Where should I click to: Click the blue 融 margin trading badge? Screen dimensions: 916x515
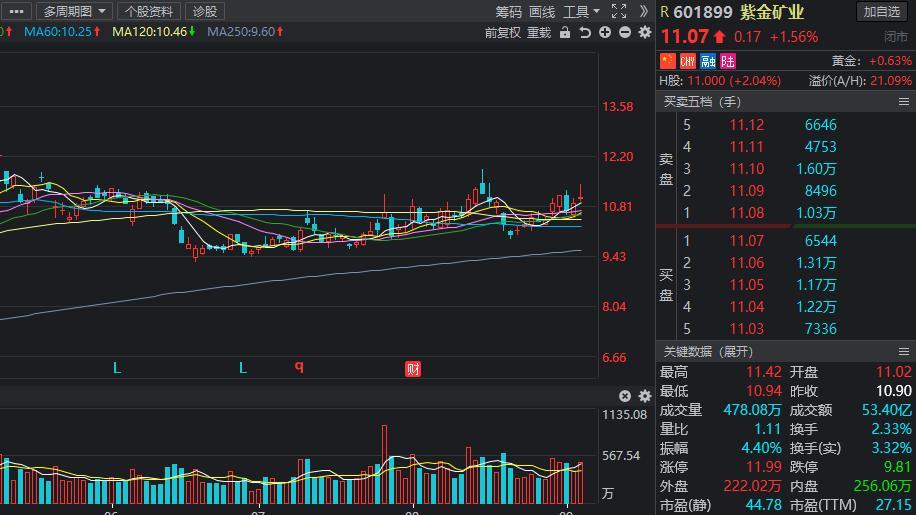[708, 61]
